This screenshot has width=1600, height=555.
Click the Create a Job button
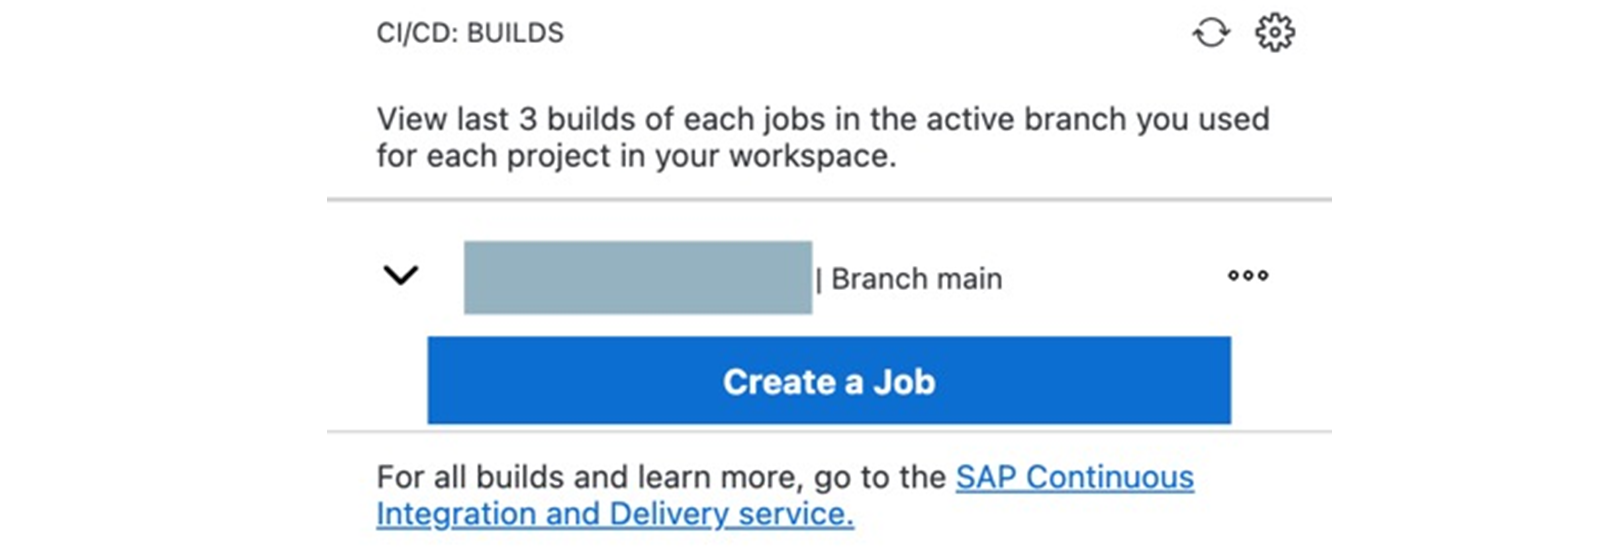[829, 380]
